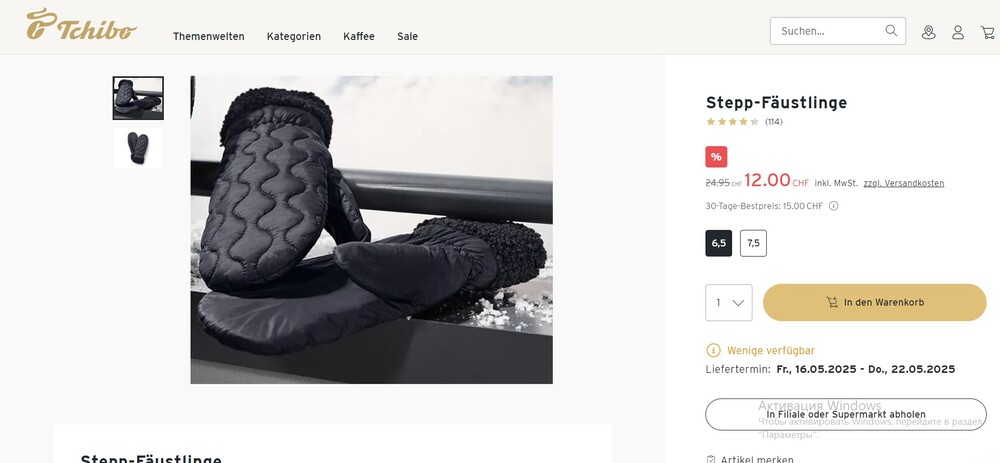This screenshot has height=463, width=1000.
Task: Open the zzgl. Versandkosten link
Action: point(904,183)
